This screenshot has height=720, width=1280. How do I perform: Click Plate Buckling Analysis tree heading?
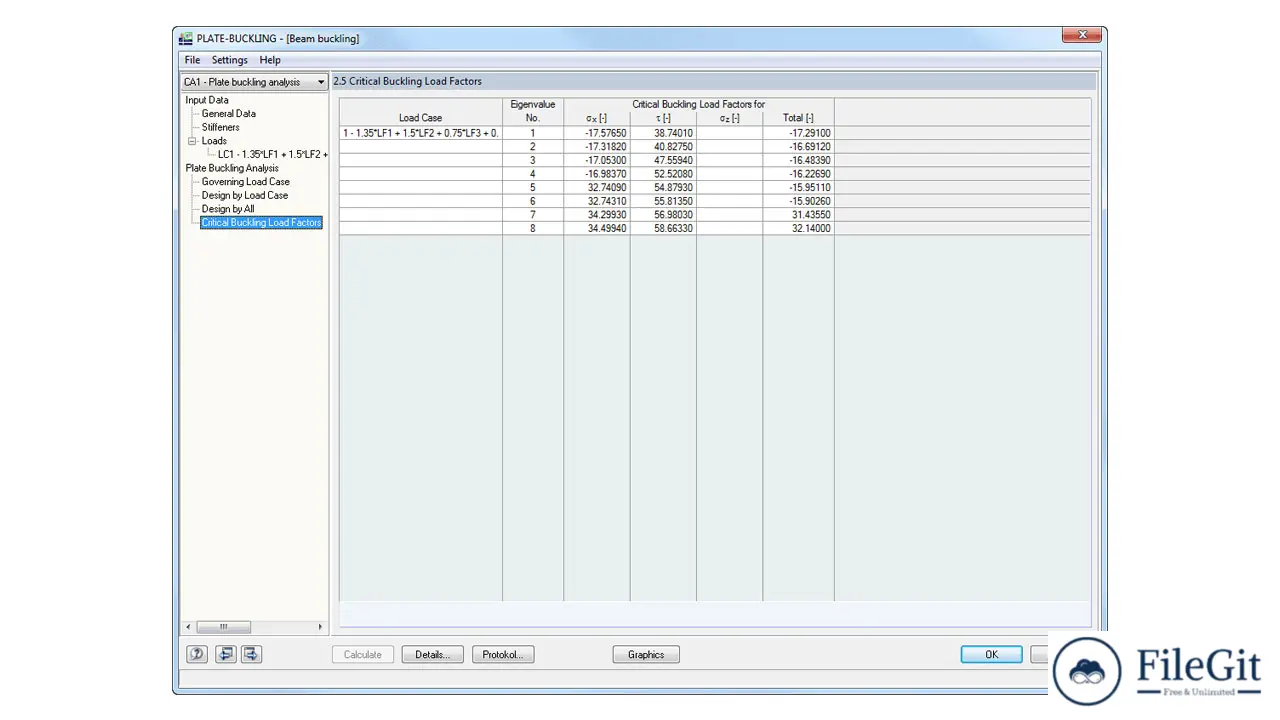coord(232,168)
